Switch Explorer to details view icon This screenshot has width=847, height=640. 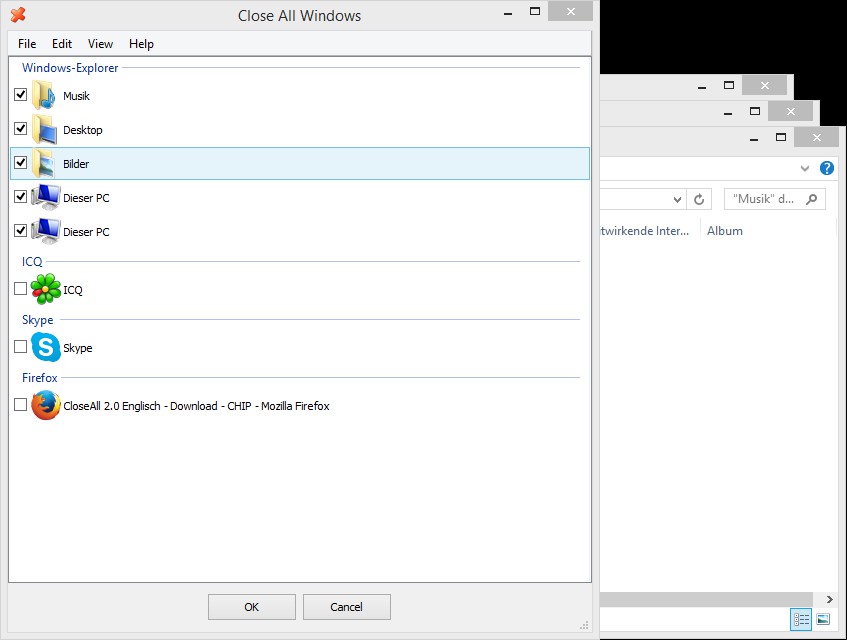pos(801,619)
